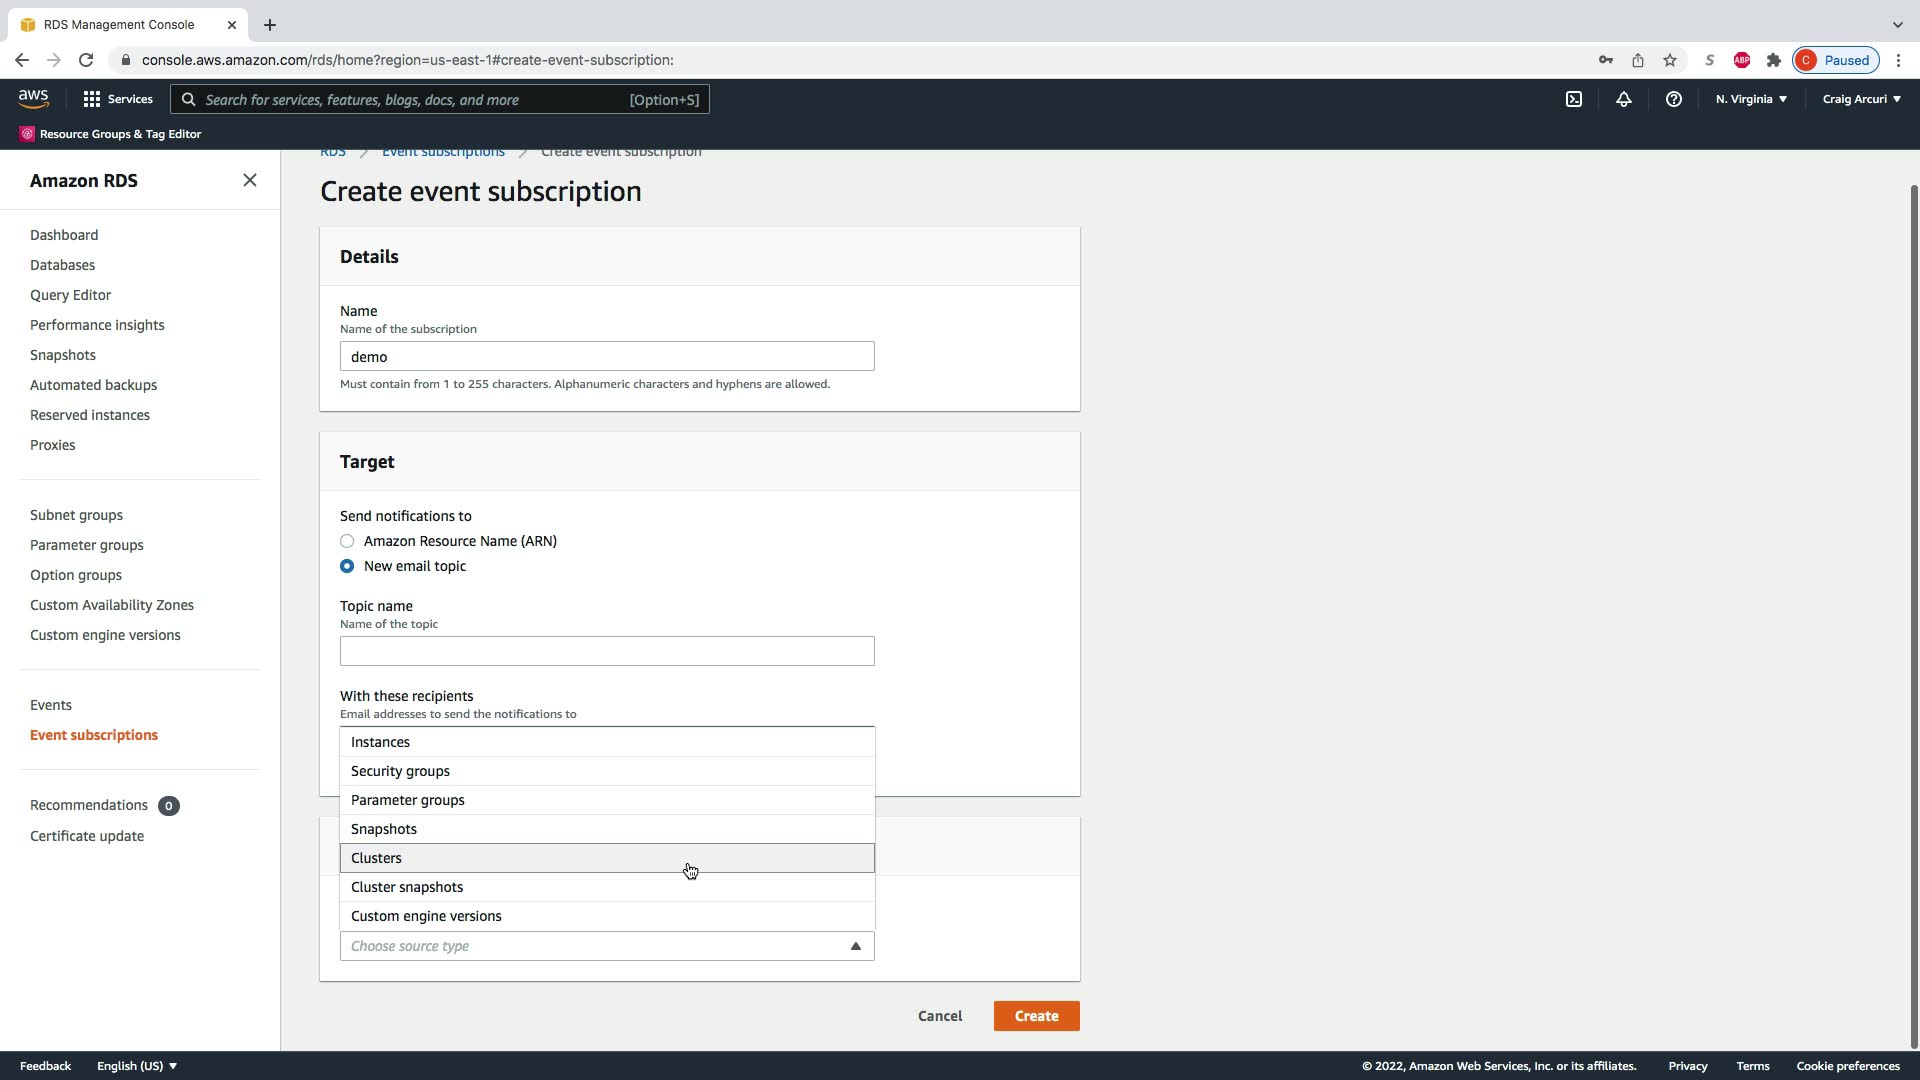Expand the N. Virginia region selector
The height and width of the screenshot is (1080, 1920).
click(x=1751, y=99)
